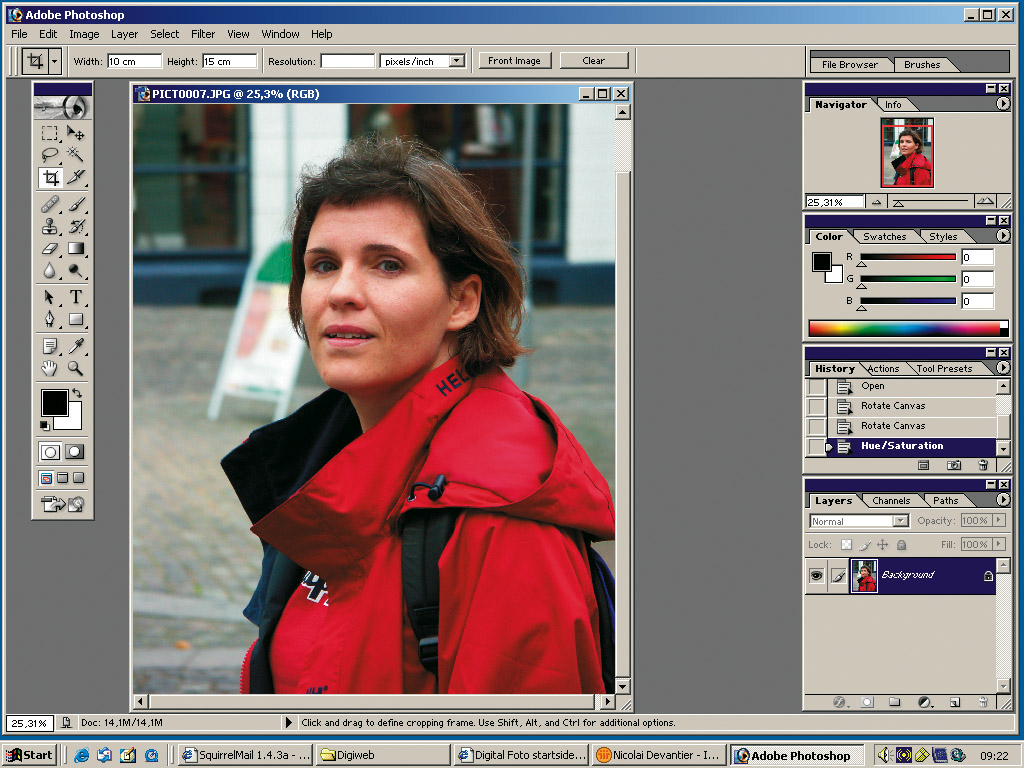
Task: Select the Eyedropper tool
Action: pyautogui.click(x=76, y=346)
